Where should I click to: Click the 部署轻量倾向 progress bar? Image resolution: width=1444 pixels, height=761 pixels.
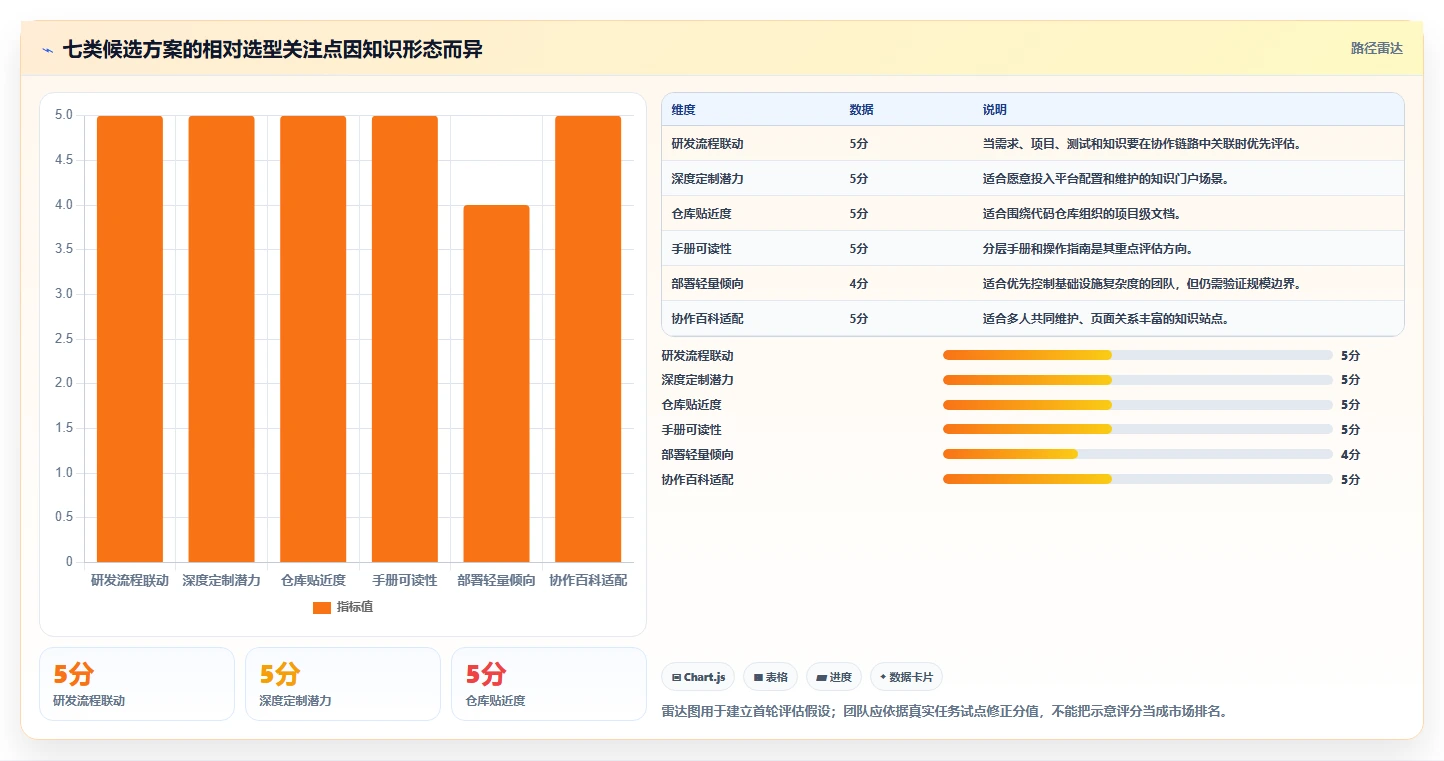coord(1138,454)
